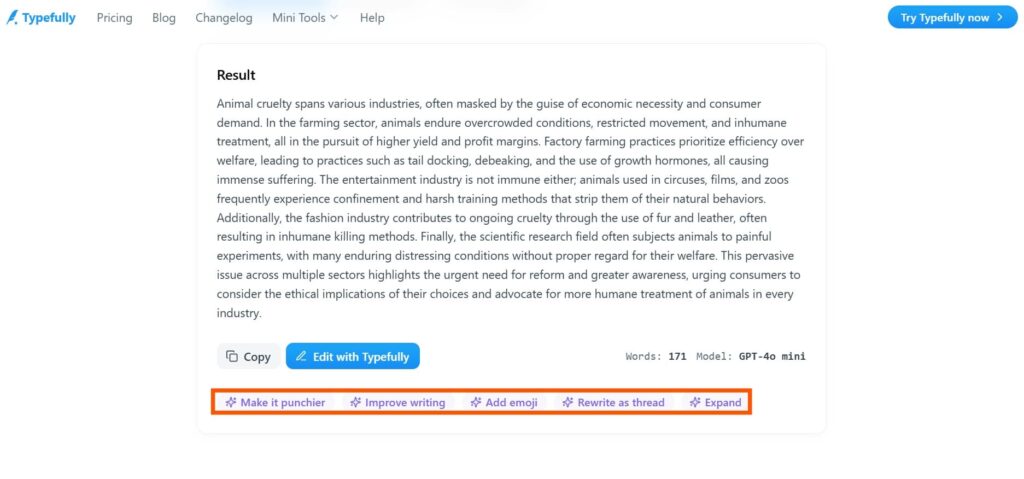Image resolution: width=1024 pixels, height=479 pixels.
Task: Click the copy icon in Copy button
Action: click(232, 356)
